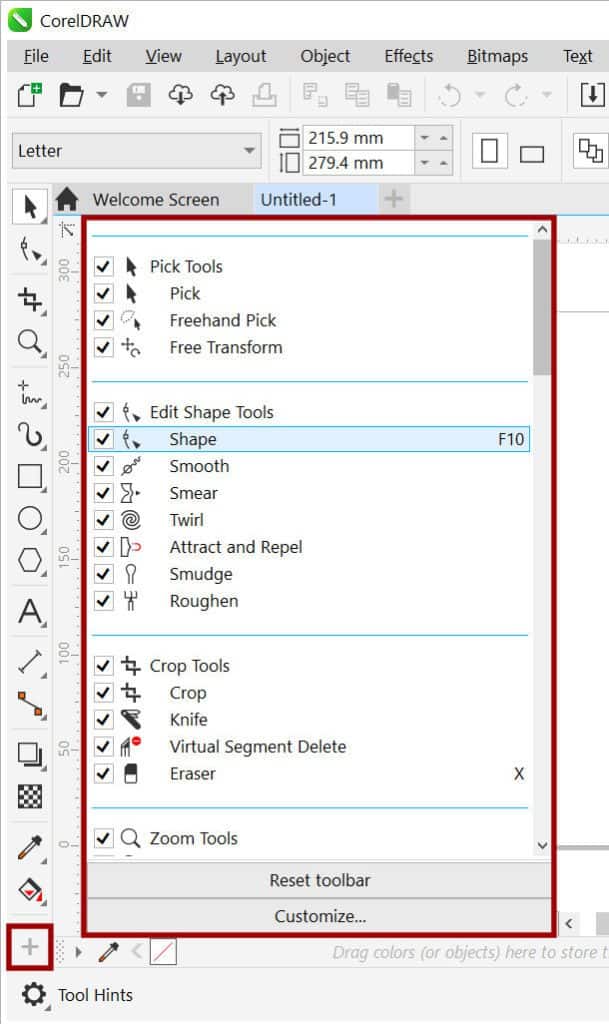Select the Crop tool in the toolbox
This screenshot has height=1024, width=609.
30,298
